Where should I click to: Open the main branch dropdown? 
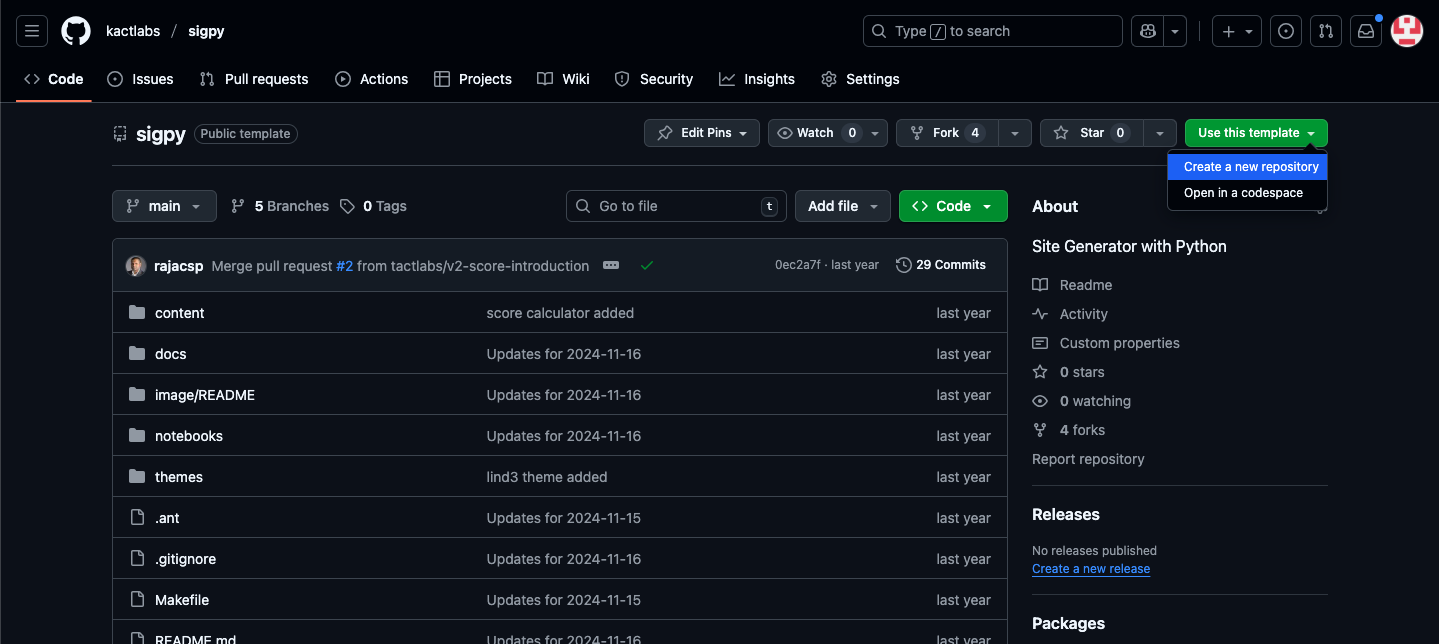(164, 206)
